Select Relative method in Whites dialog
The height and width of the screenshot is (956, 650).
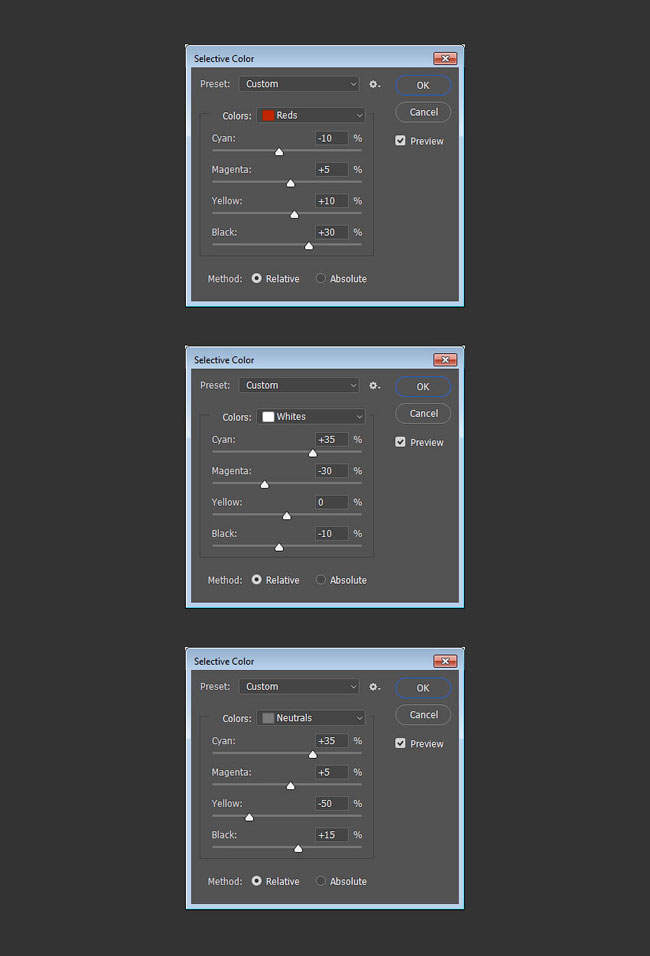(257, 579)
